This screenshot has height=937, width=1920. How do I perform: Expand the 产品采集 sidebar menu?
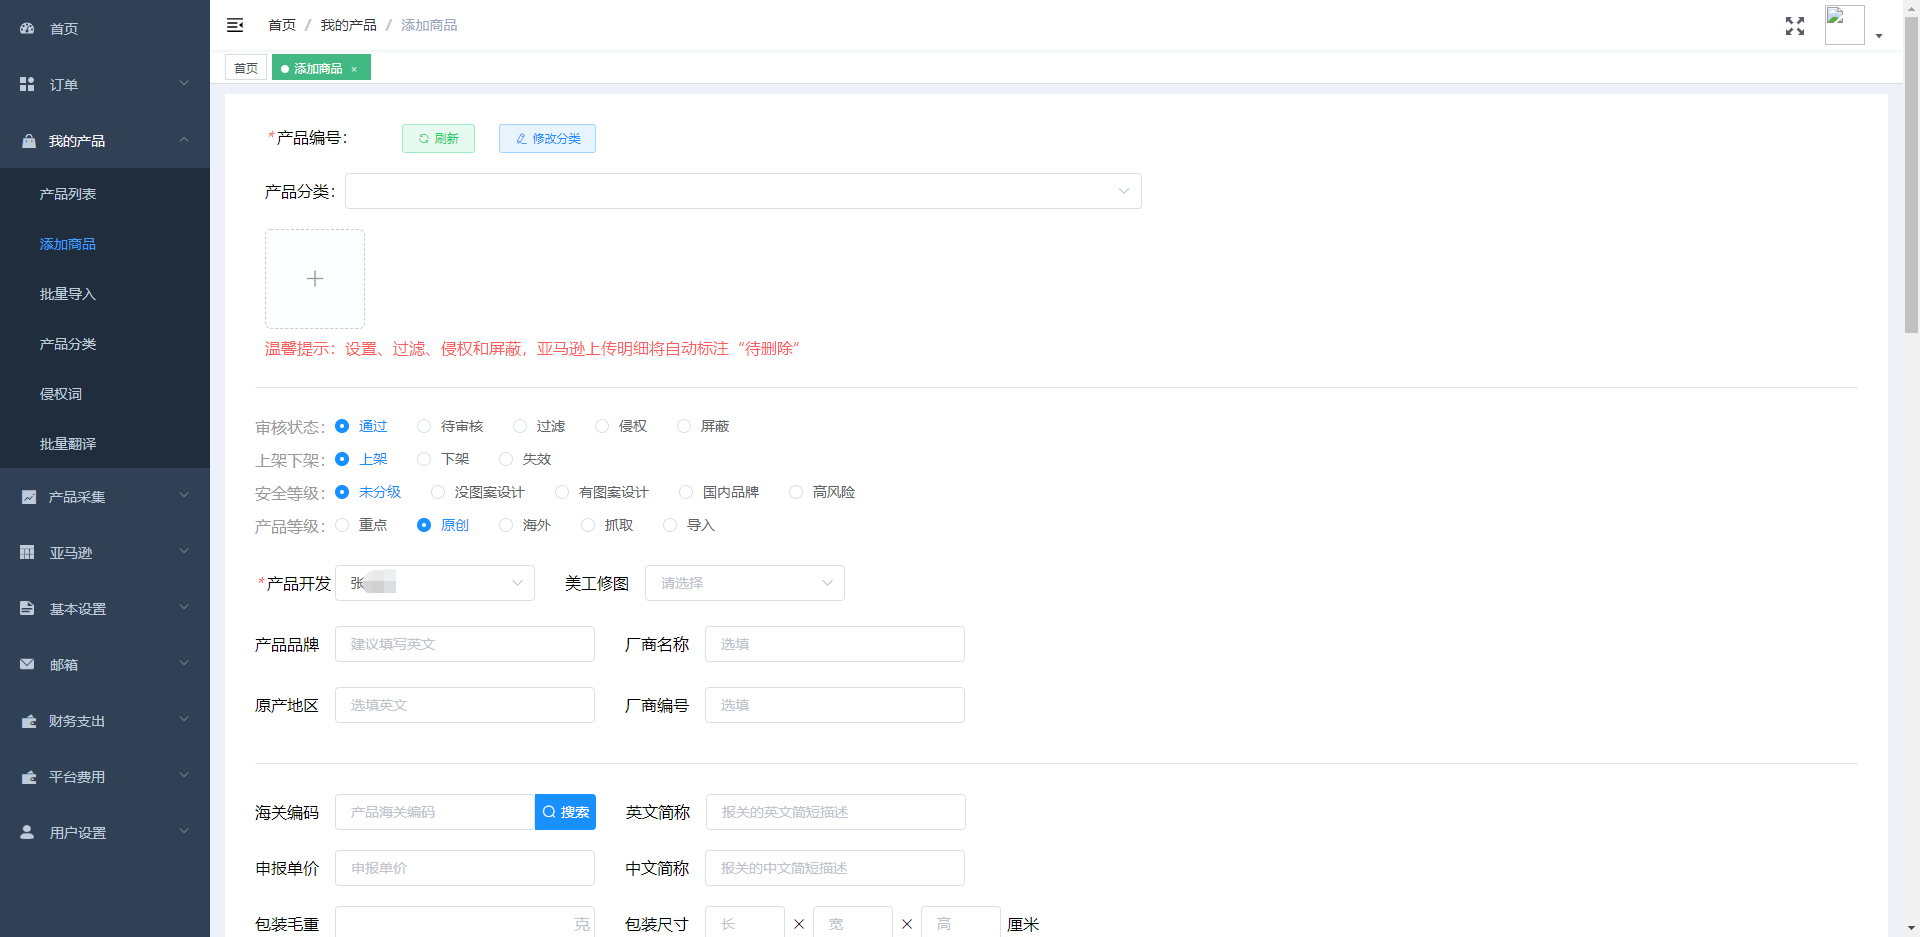[x=105, y=497]
